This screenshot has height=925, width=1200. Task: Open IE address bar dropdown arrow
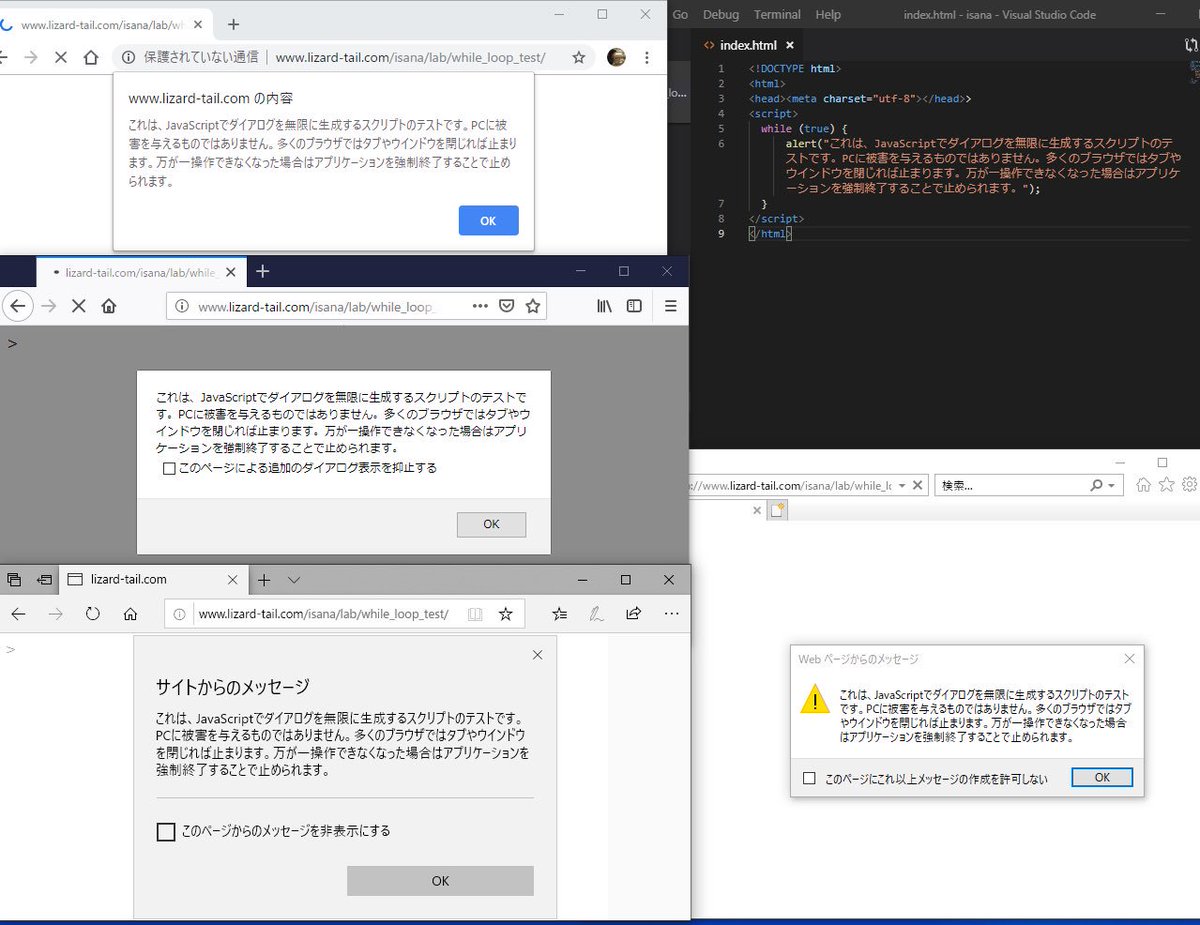point(901,485)
